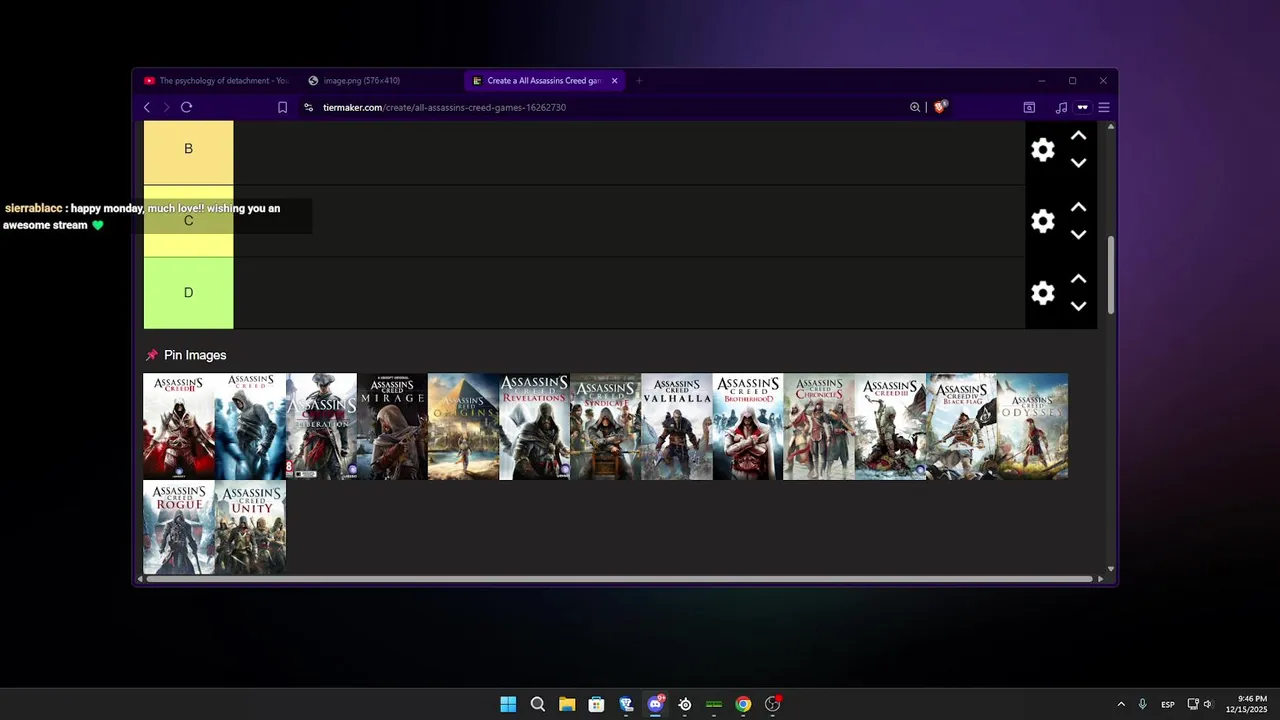Move tier B up with arrow
Image resolution: width=1280 pixels, height=720 pixels.
[x=1078, y=135]
